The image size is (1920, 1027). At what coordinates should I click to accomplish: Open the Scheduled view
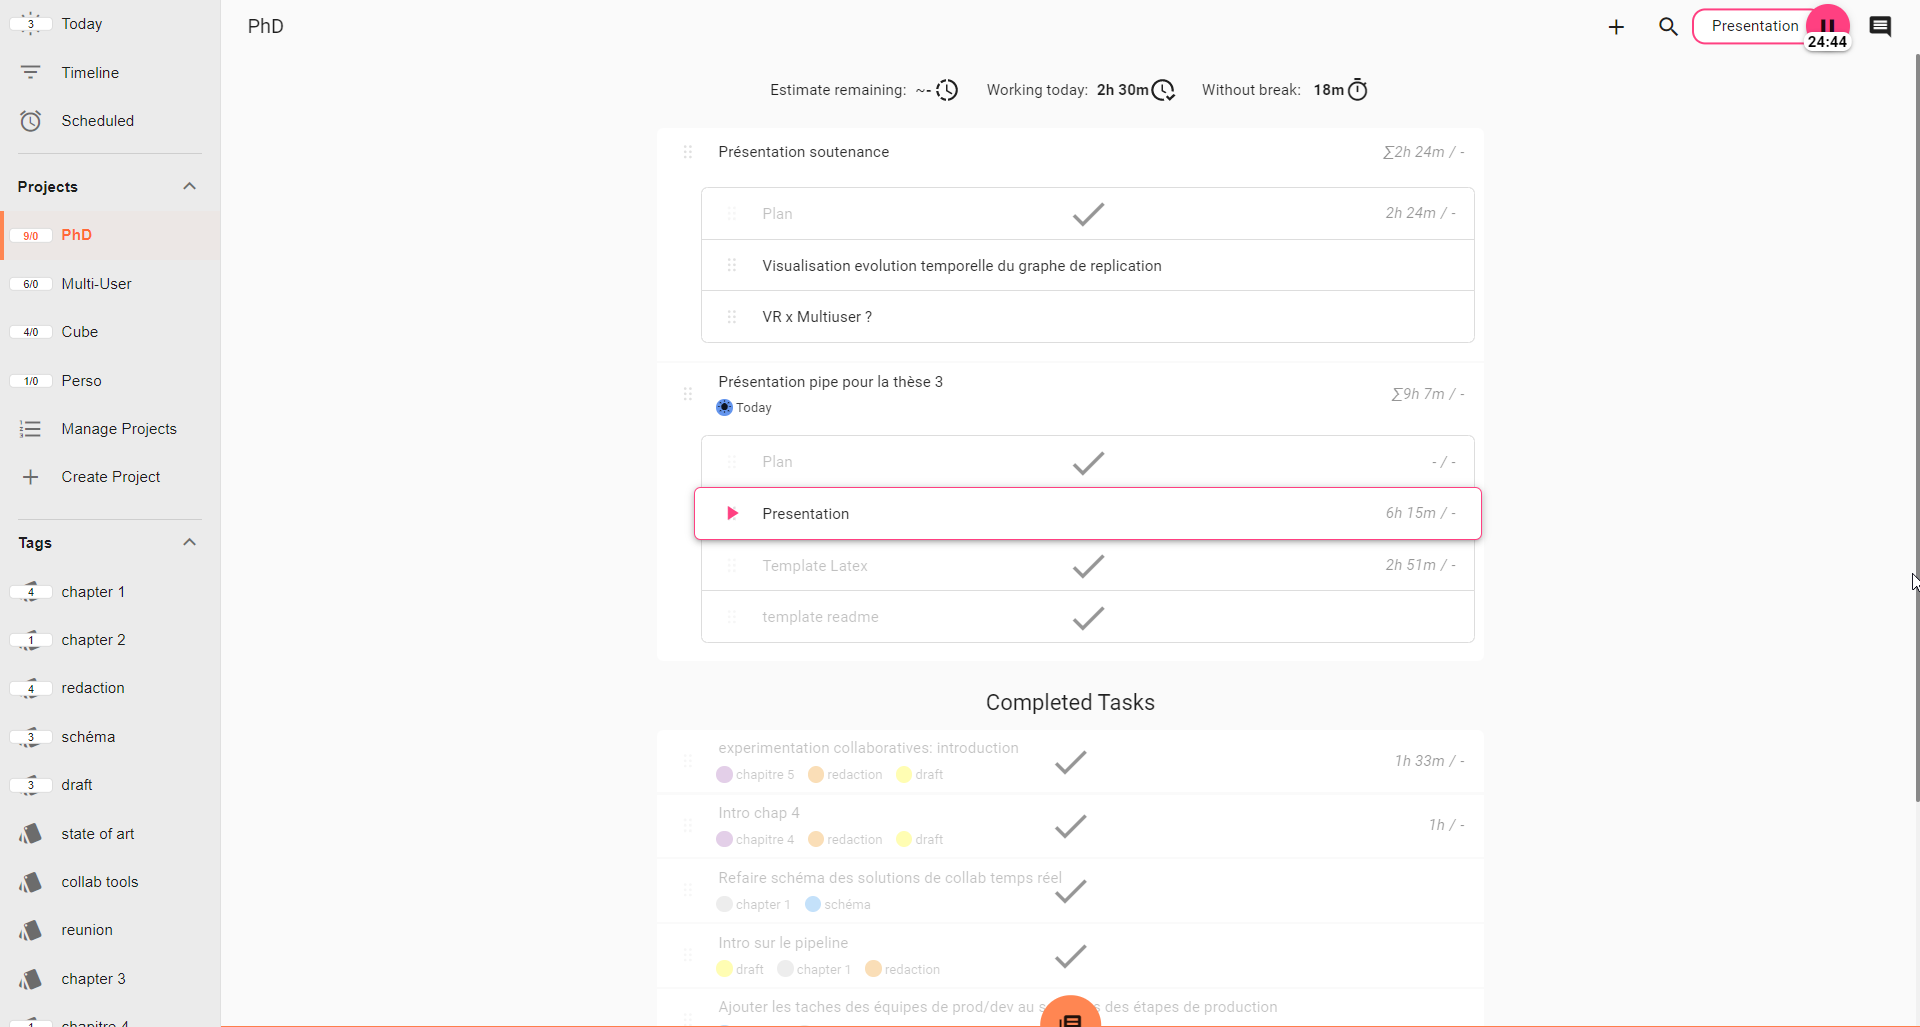coord(97,121)
